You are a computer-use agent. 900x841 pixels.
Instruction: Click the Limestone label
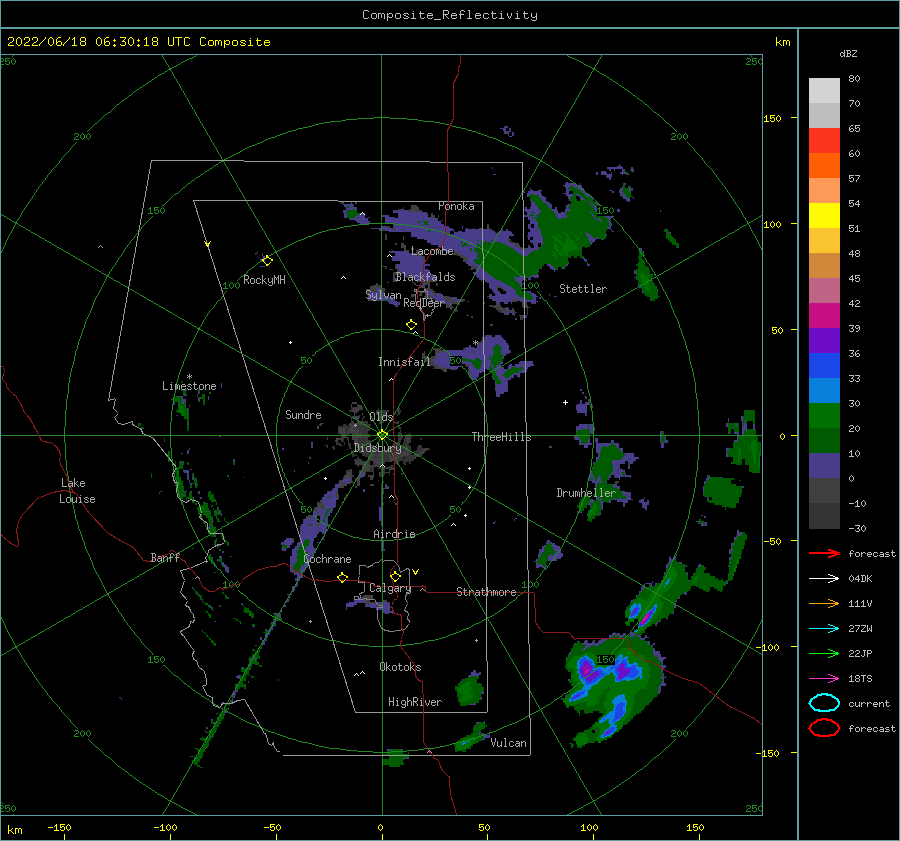tap(189, 386)
